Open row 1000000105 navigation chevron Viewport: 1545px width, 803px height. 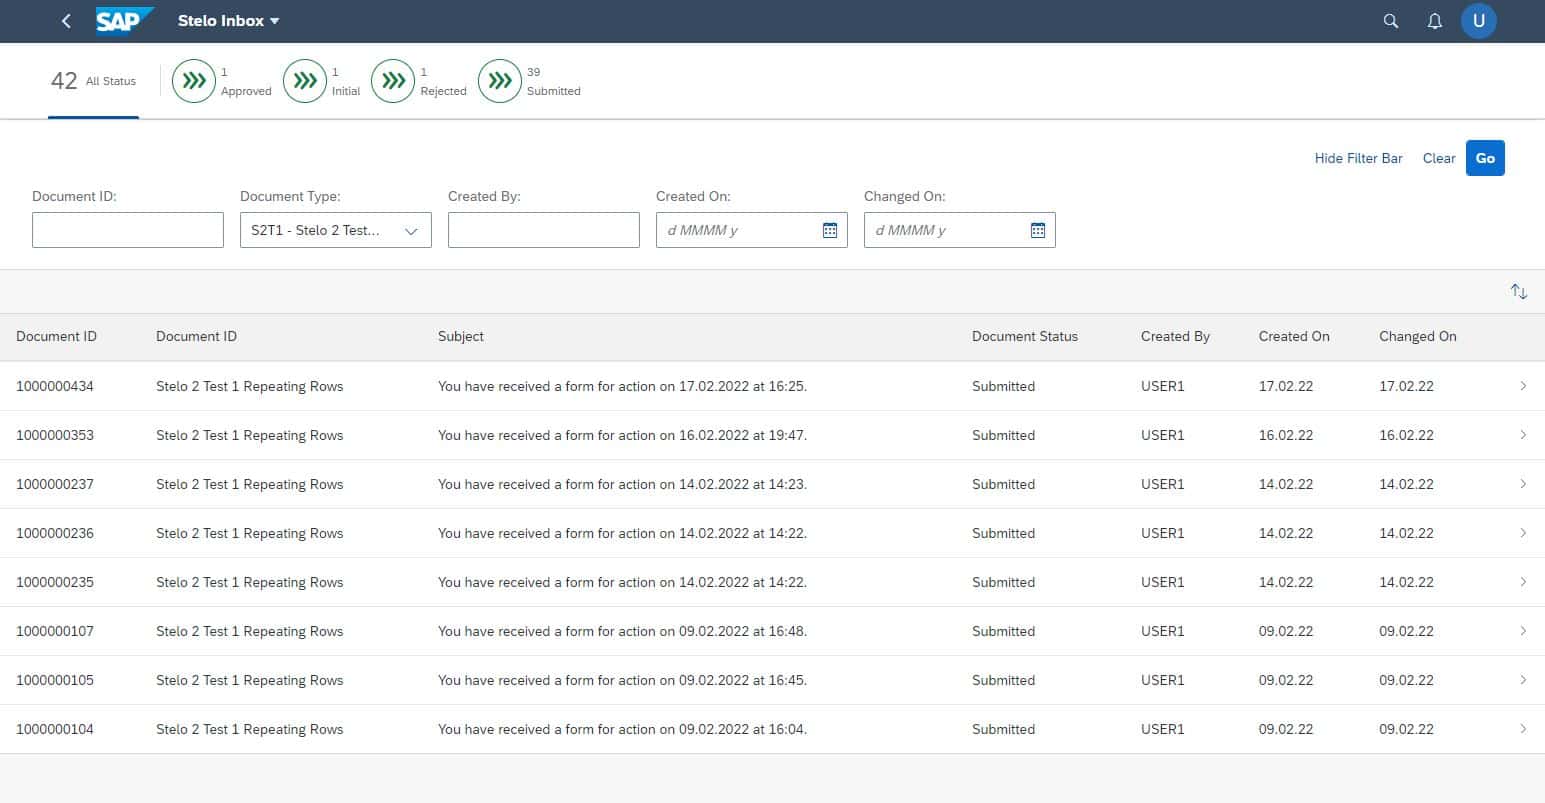click(x=1523, y=680)
